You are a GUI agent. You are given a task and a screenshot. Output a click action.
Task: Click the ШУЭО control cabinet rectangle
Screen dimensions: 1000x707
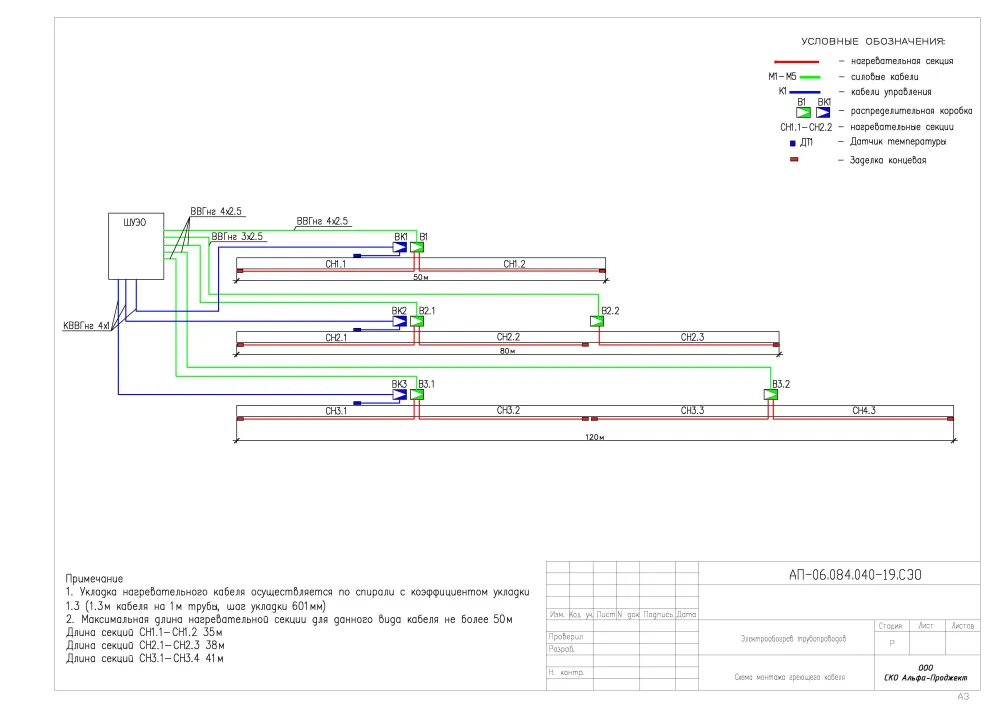click(x=136, y=246)
